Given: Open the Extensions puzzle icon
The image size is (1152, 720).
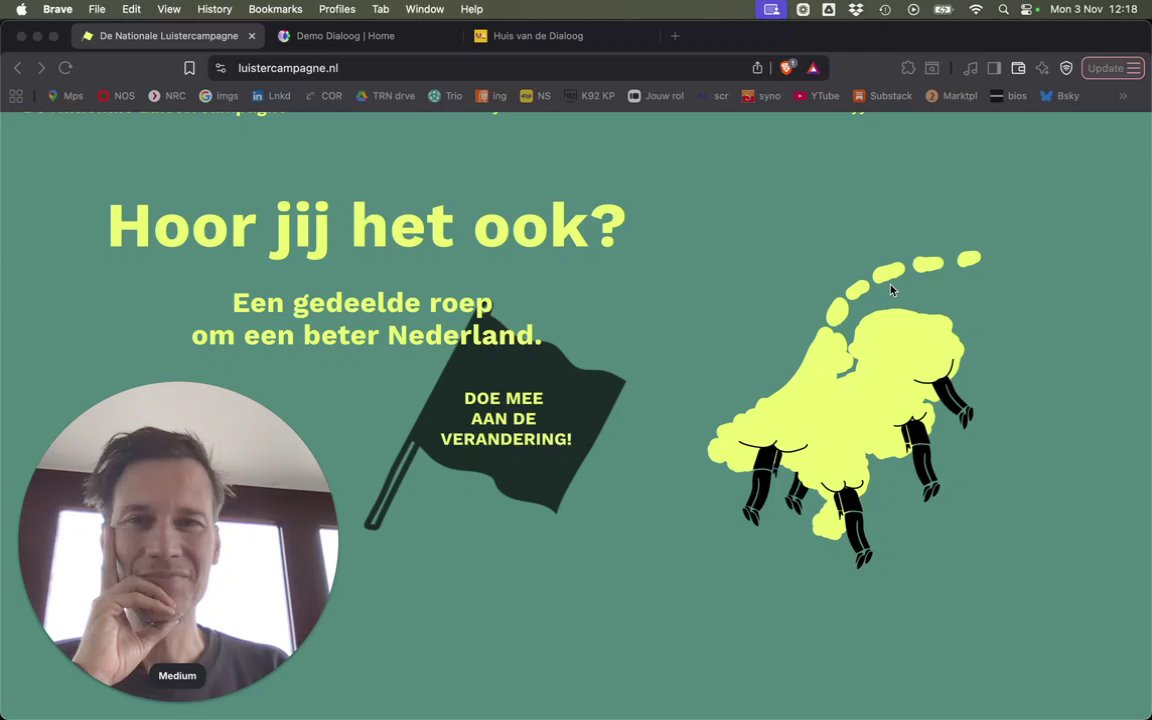Looking at the screenshot, I should 908,68.
